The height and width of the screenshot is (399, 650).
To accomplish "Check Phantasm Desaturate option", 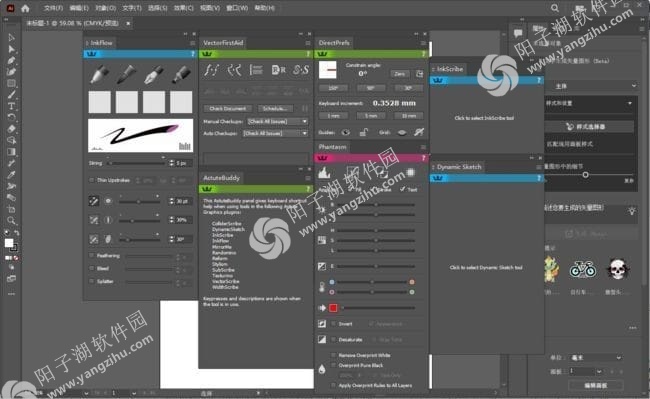I will coord(334,340).
